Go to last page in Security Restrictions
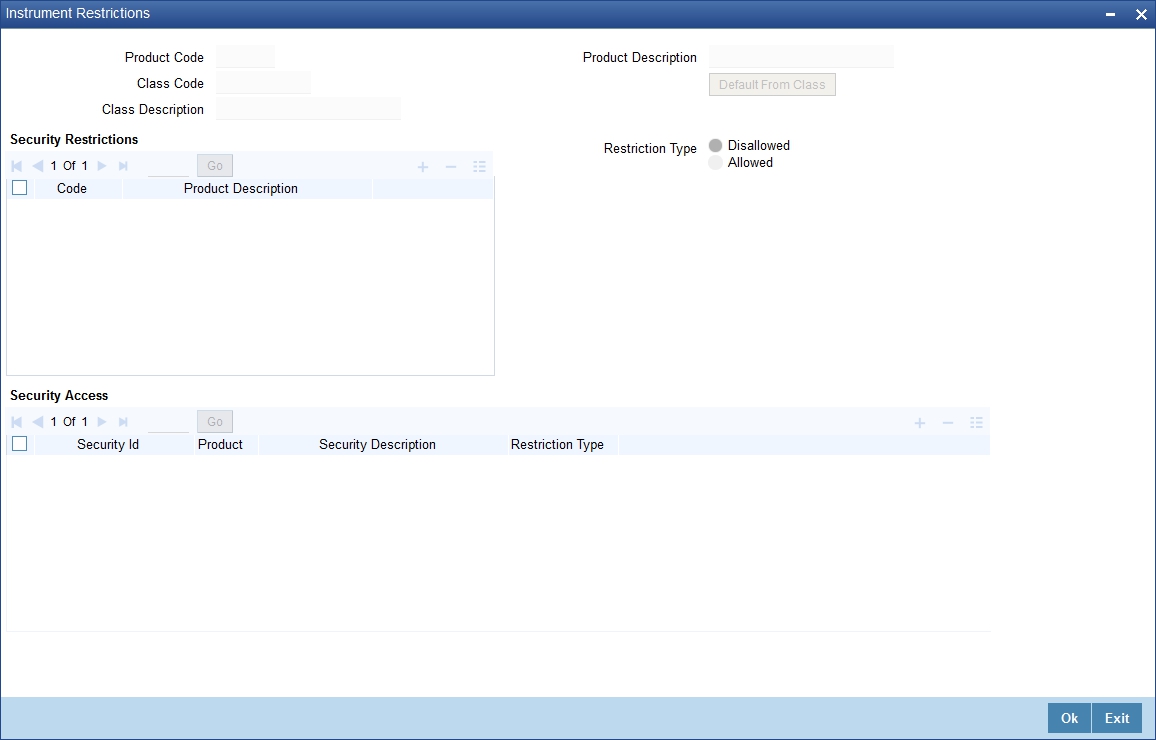The width and height of the screenshot is (1156, 740). [x=123, y=166]
